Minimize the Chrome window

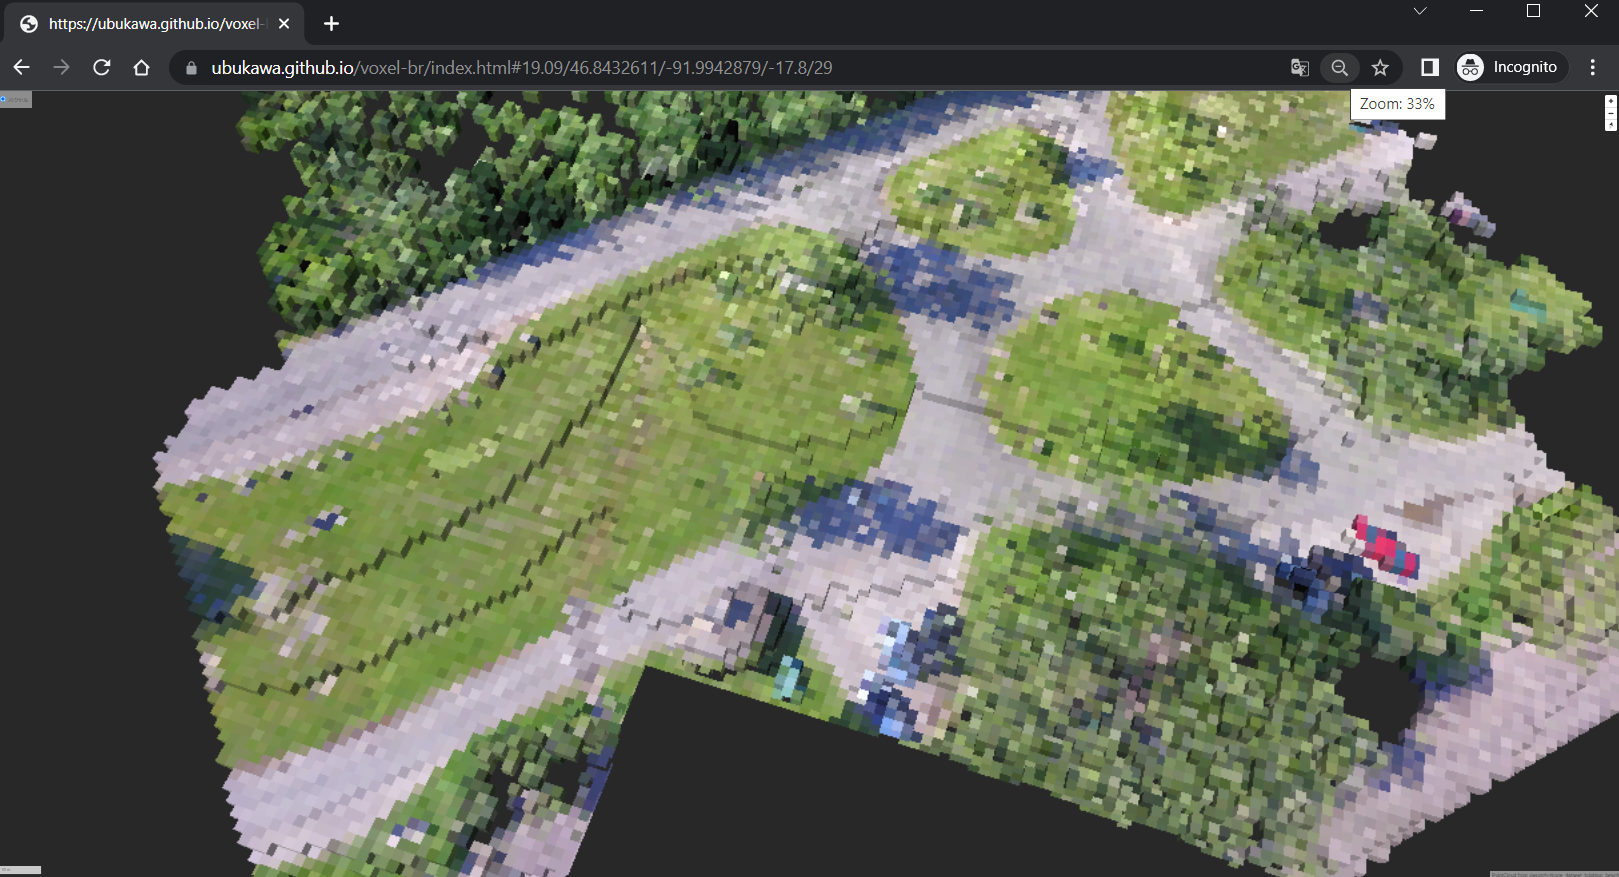coord(1477,11)
